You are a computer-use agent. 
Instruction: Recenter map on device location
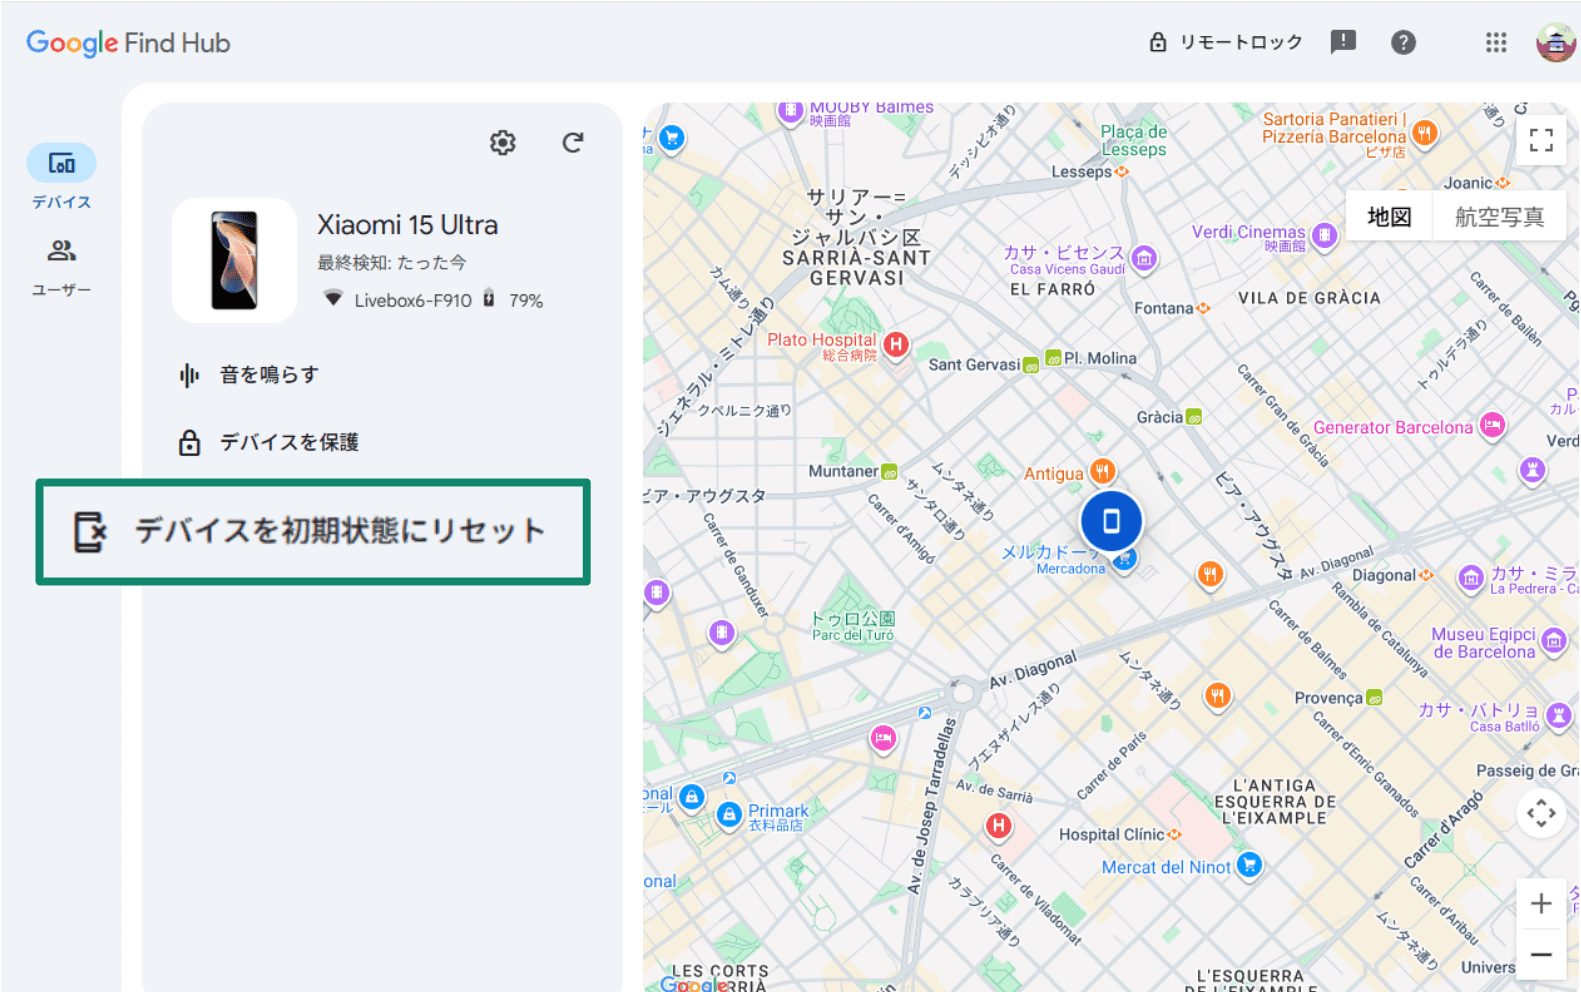pos(1541,813)
